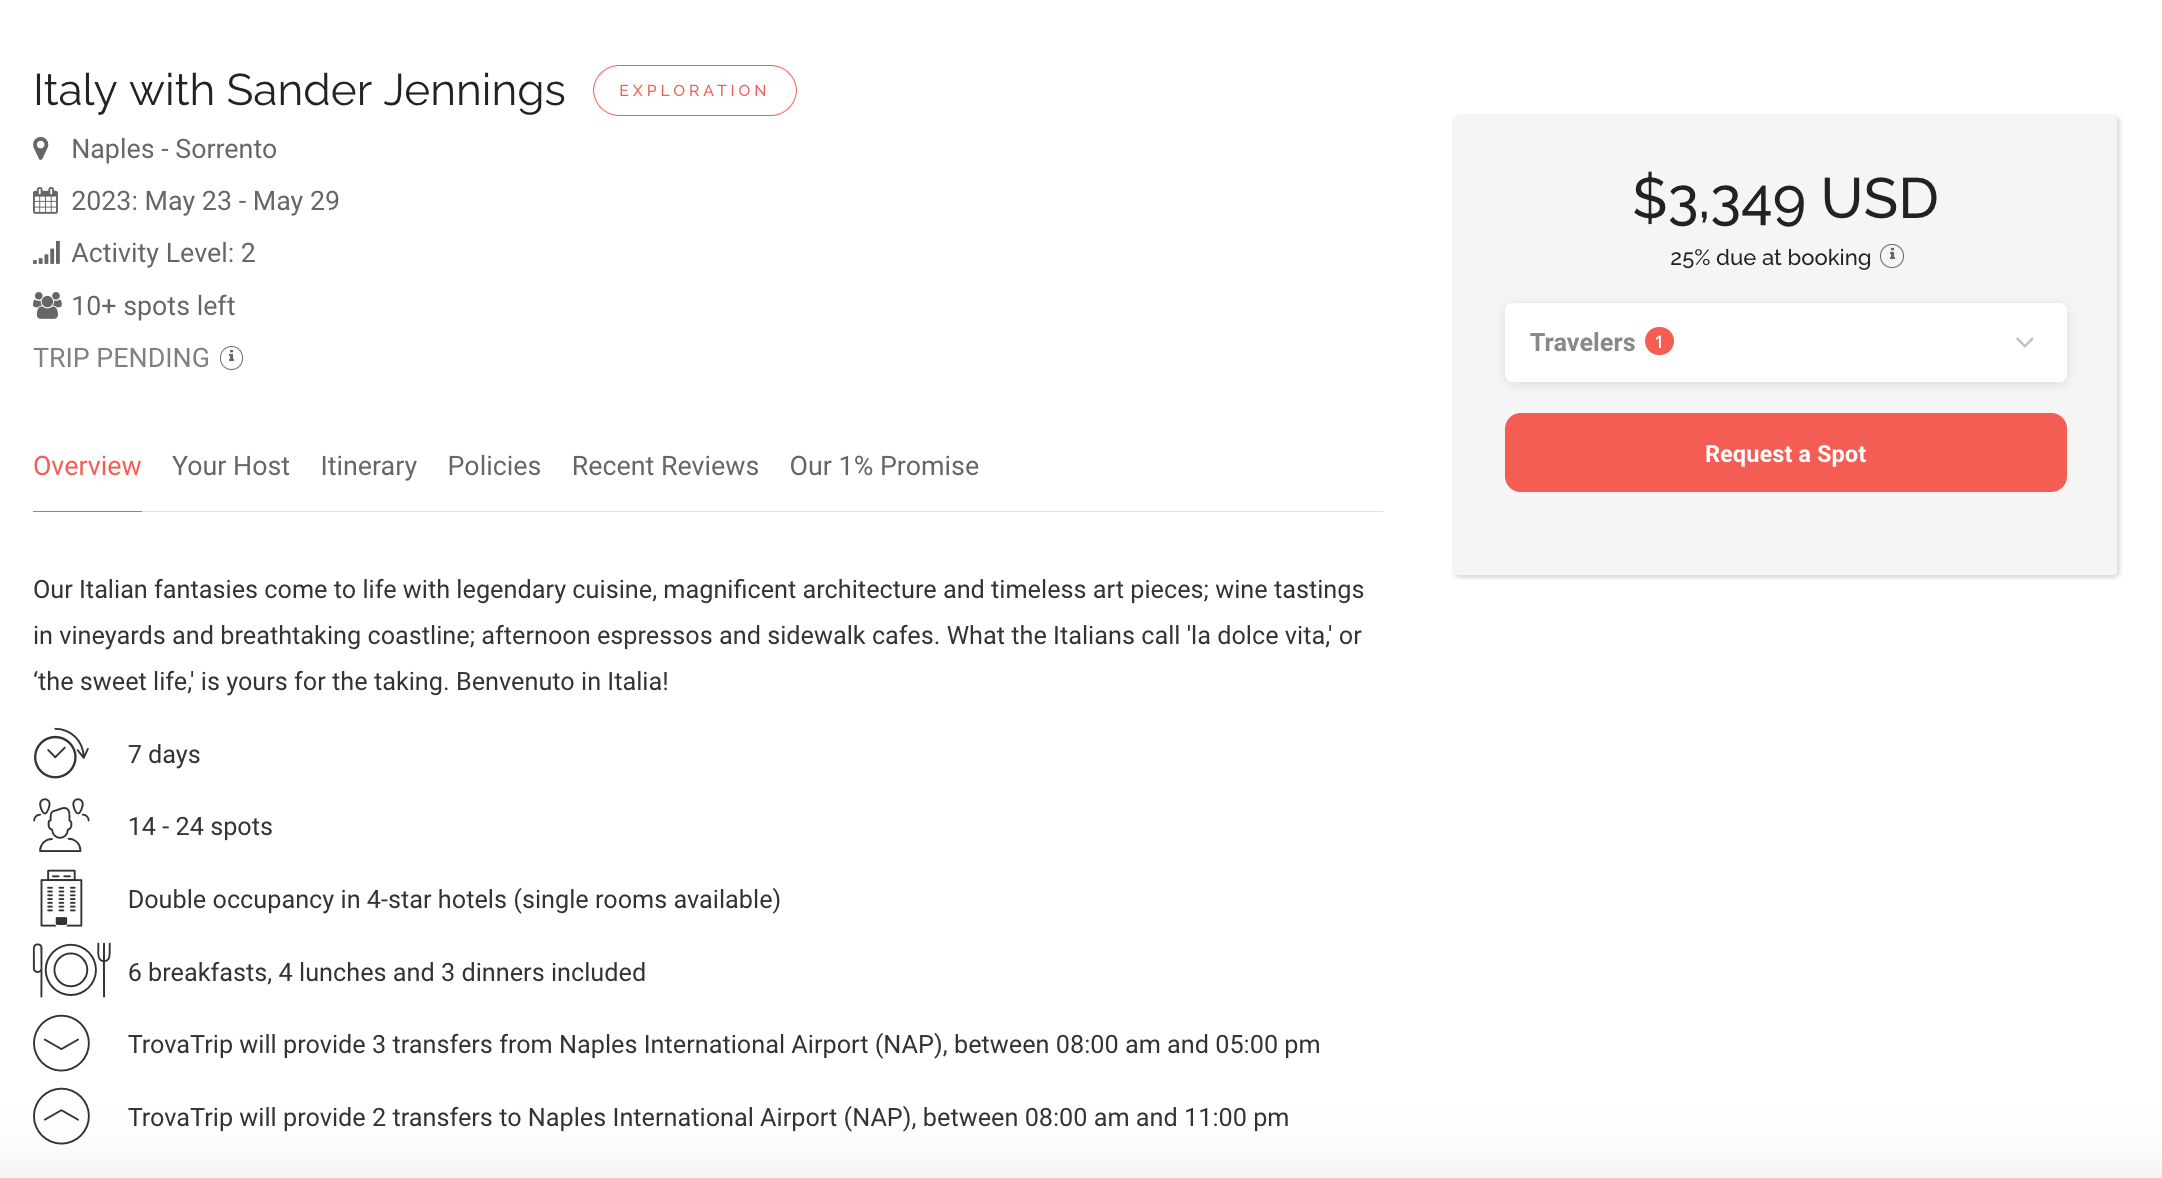Click the arrival transfers down-chevron circle

(61, 1043)
